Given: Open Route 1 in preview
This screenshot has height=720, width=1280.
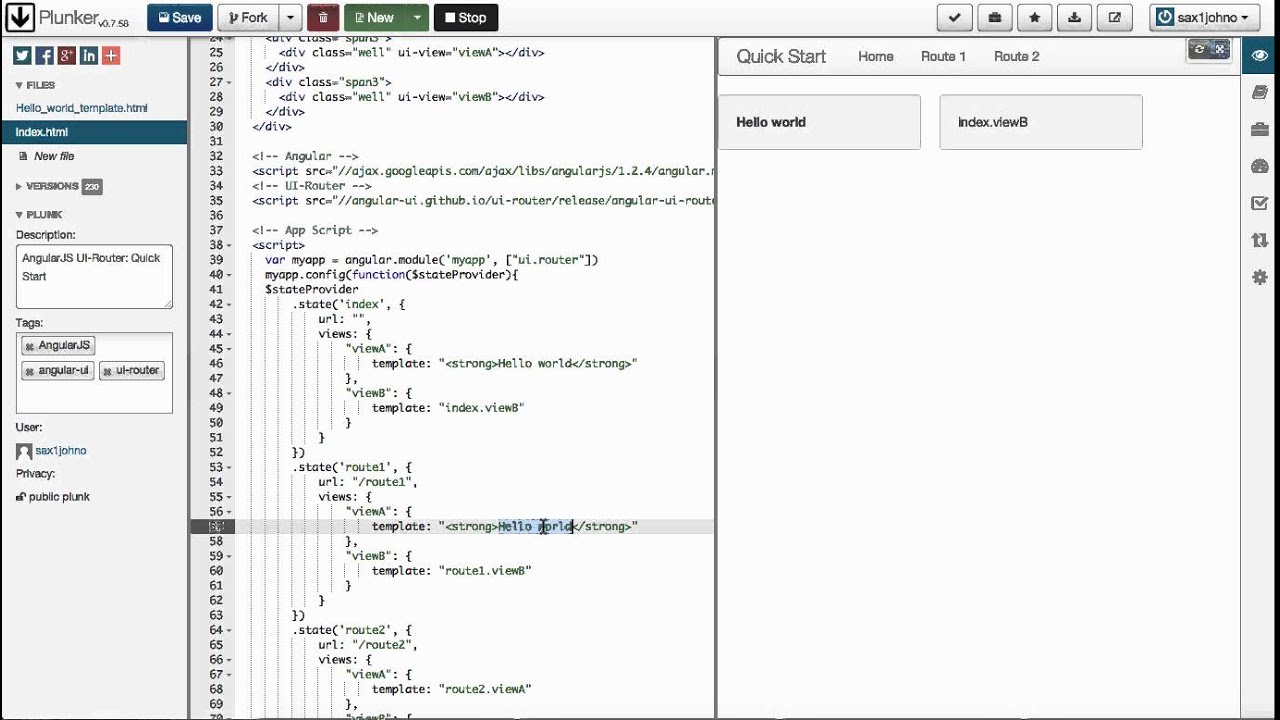Looking at the screenshot, I should 943,56.
